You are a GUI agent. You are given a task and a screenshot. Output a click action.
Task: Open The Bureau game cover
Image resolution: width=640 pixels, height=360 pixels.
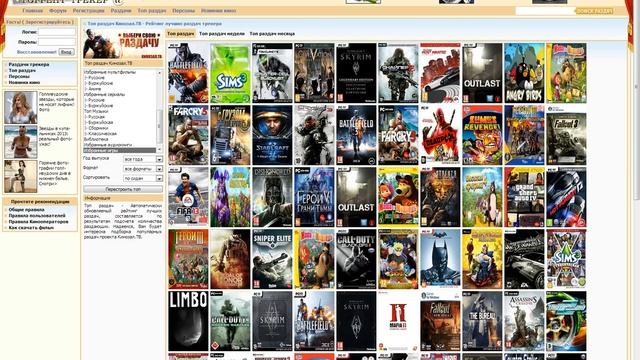(x=482, y=321)
